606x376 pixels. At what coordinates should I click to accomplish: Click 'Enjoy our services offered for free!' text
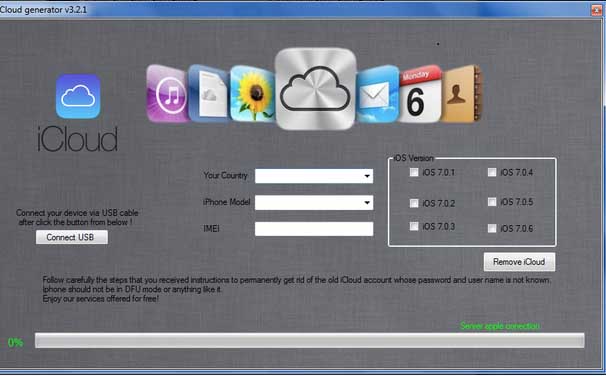100,299
